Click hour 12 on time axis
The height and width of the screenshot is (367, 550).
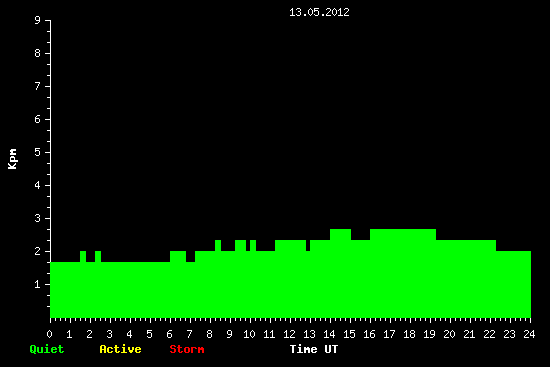tap(289, 334)
